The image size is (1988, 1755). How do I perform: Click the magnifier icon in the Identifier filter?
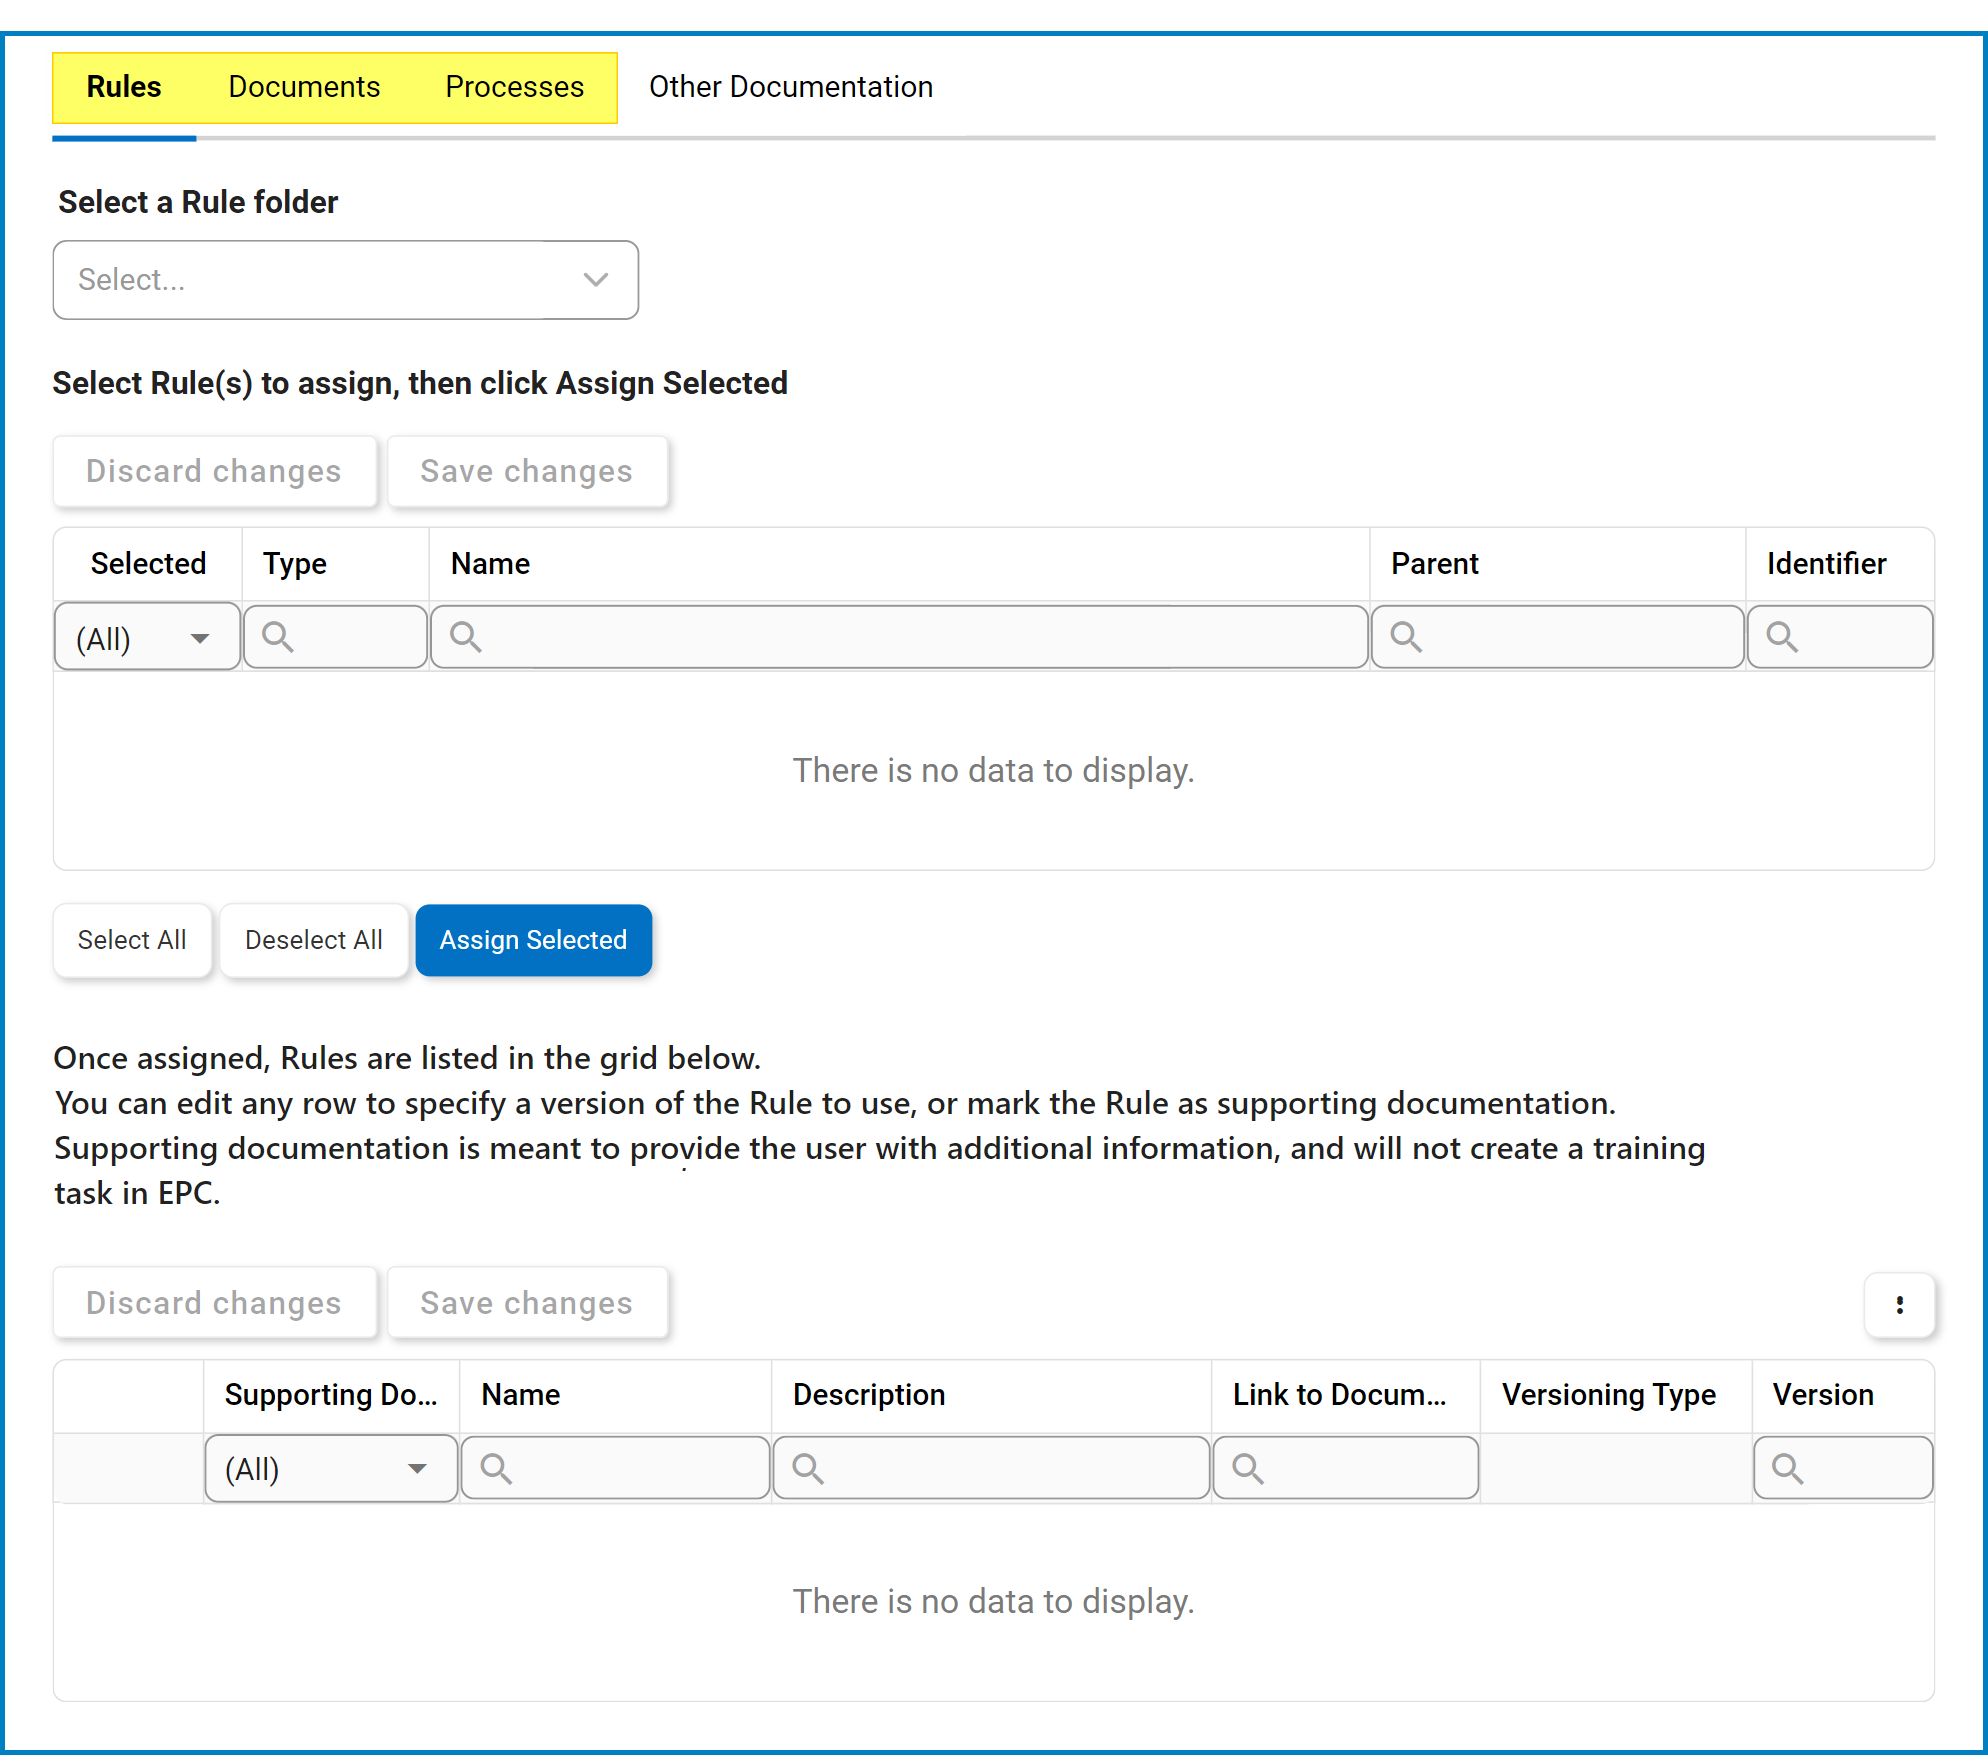[1782, 637]
